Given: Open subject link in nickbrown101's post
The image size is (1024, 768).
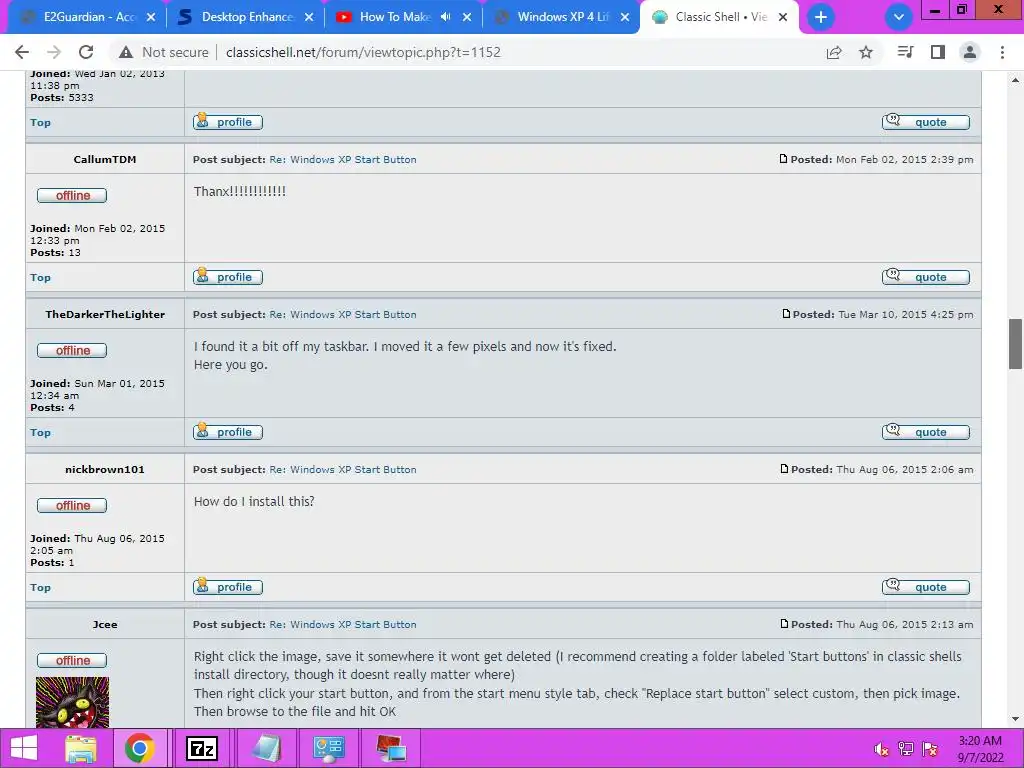Looking at the screenshot, I should coord(343,469).
